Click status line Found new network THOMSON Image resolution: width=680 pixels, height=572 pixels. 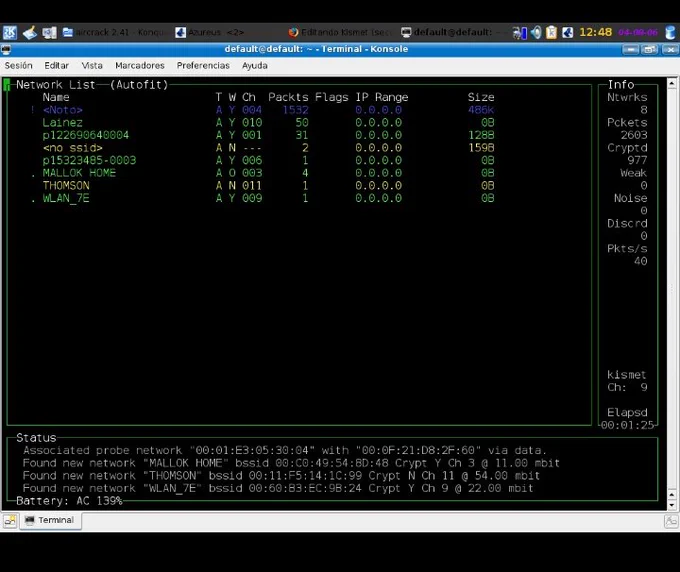point(281,476)
